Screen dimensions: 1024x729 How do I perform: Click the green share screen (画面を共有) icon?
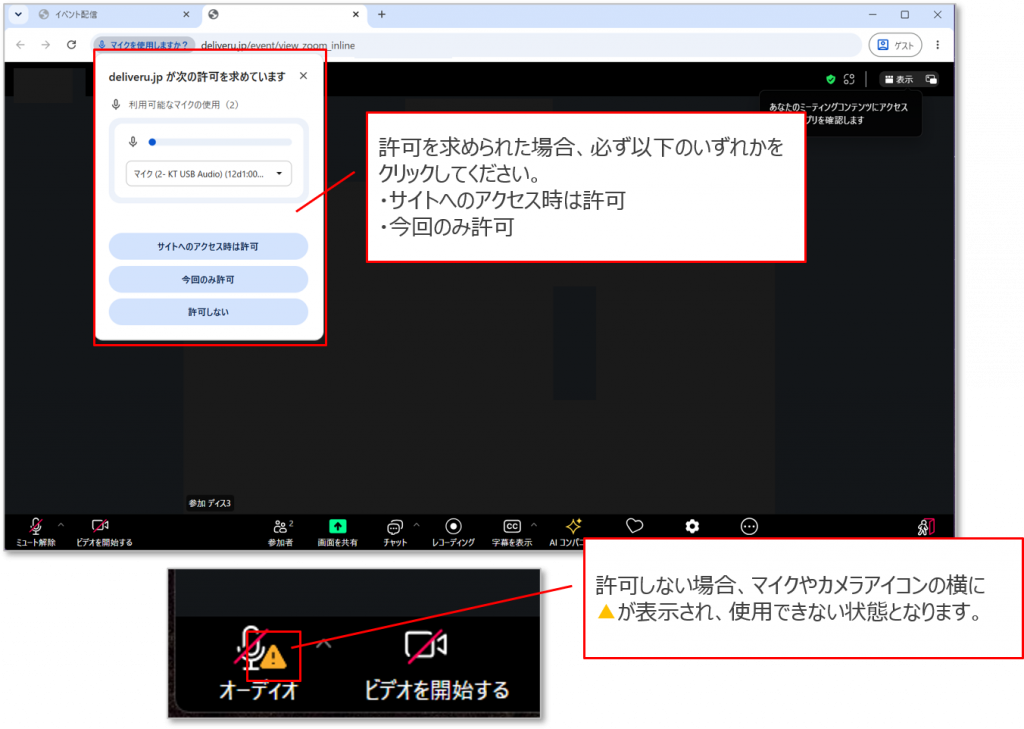coord(338,526)
